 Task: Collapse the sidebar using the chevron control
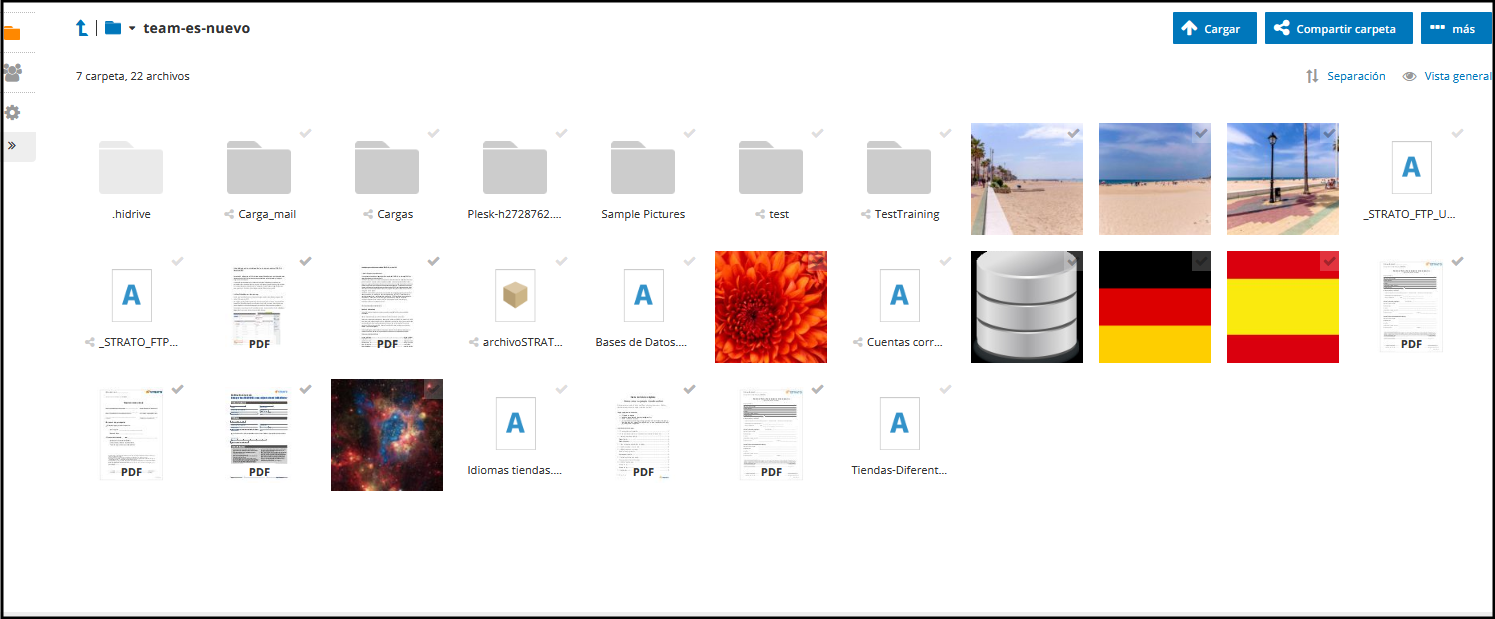[x=14, y=146]
